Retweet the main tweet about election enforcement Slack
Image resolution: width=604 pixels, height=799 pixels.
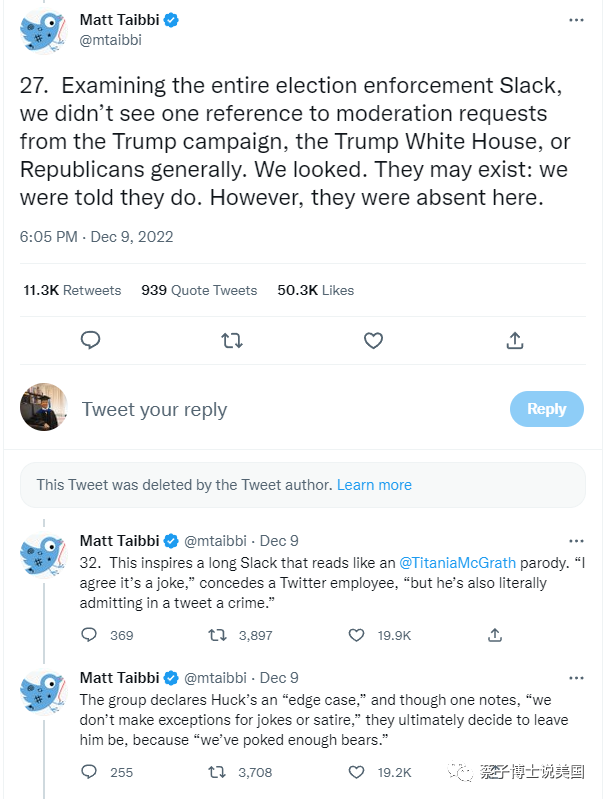point(232,341)
